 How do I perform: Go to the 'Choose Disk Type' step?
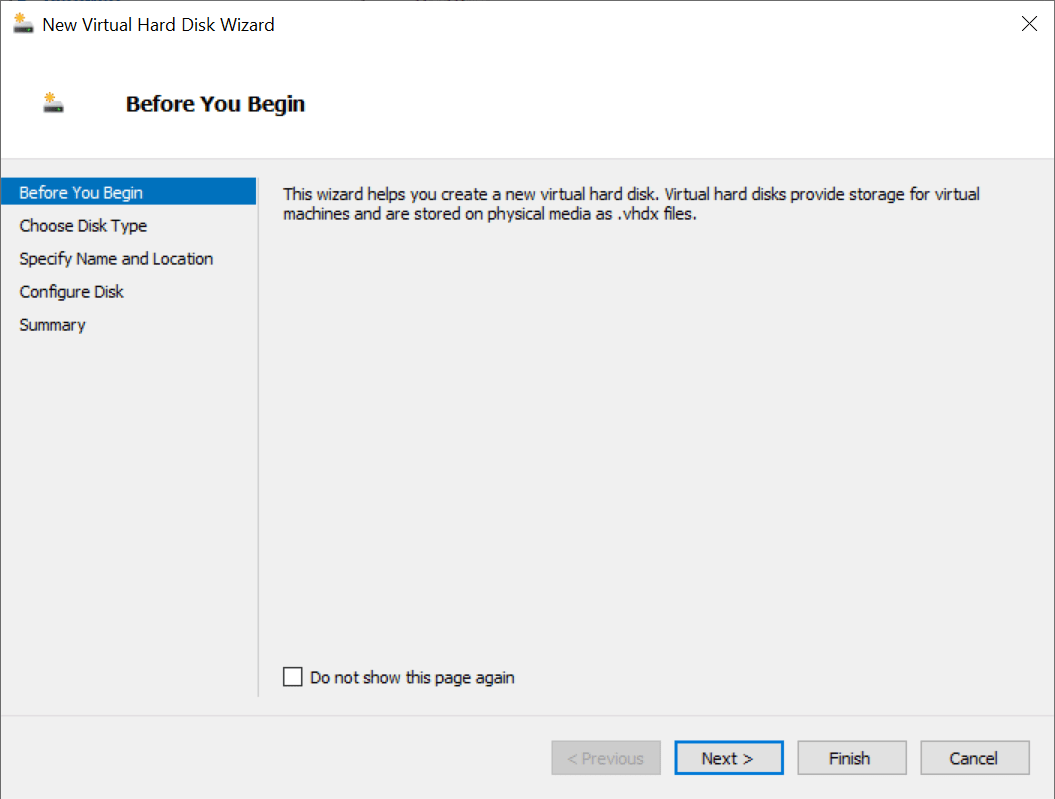click(83, 225)
